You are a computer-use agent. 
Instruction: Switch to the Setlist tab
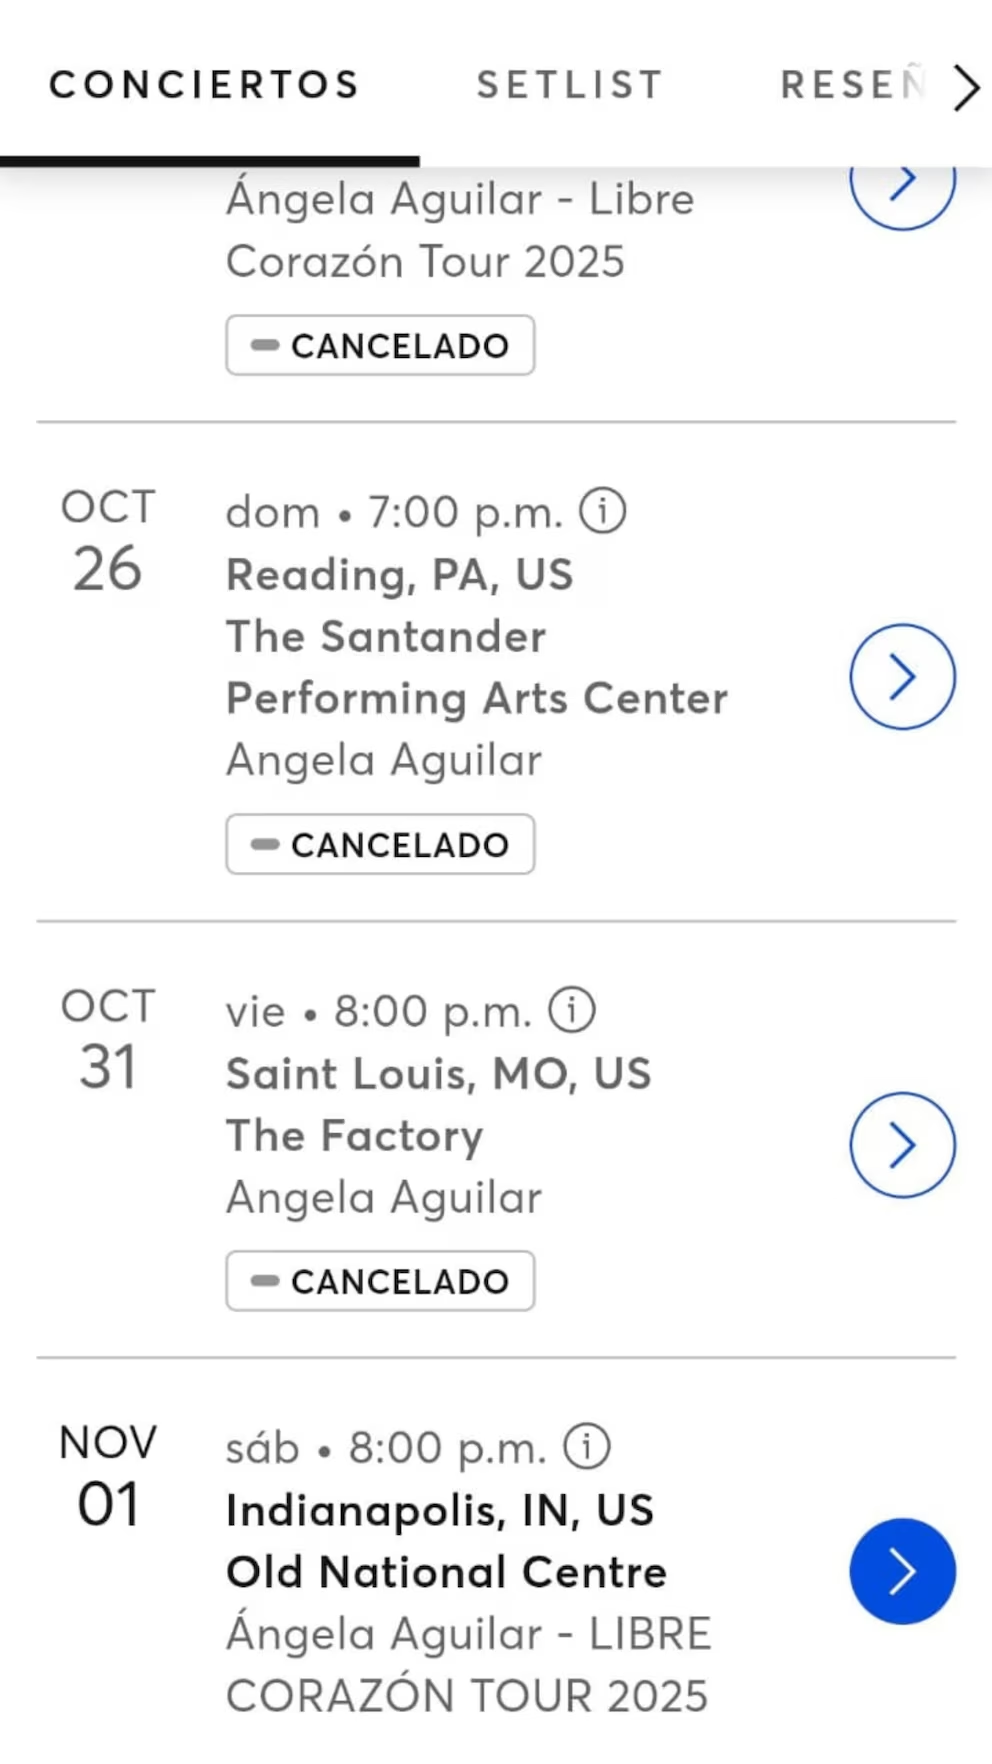coord(569,85)
